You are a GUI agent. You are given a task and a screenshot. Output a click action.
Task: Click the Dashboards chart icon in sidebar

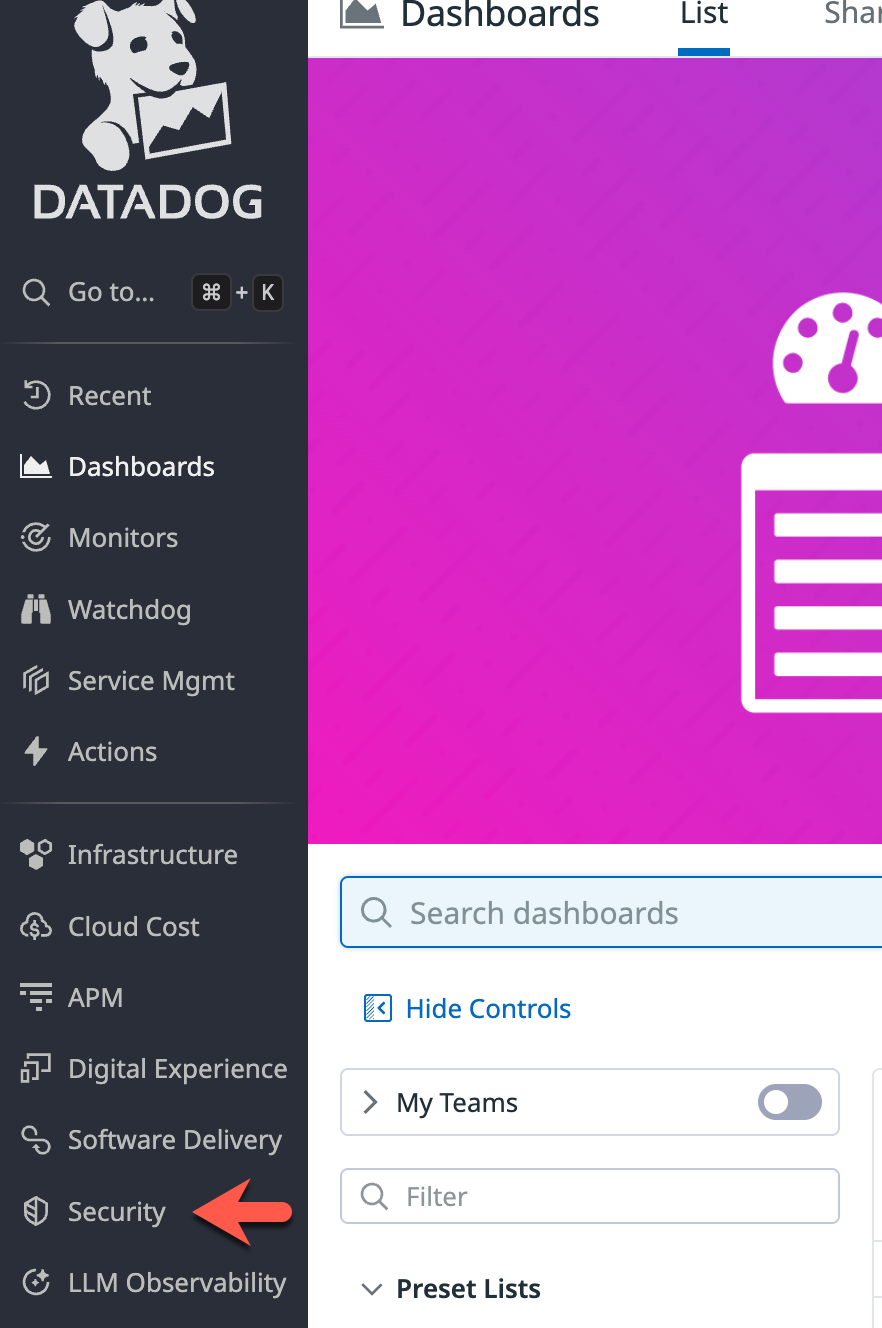(36, 467)
